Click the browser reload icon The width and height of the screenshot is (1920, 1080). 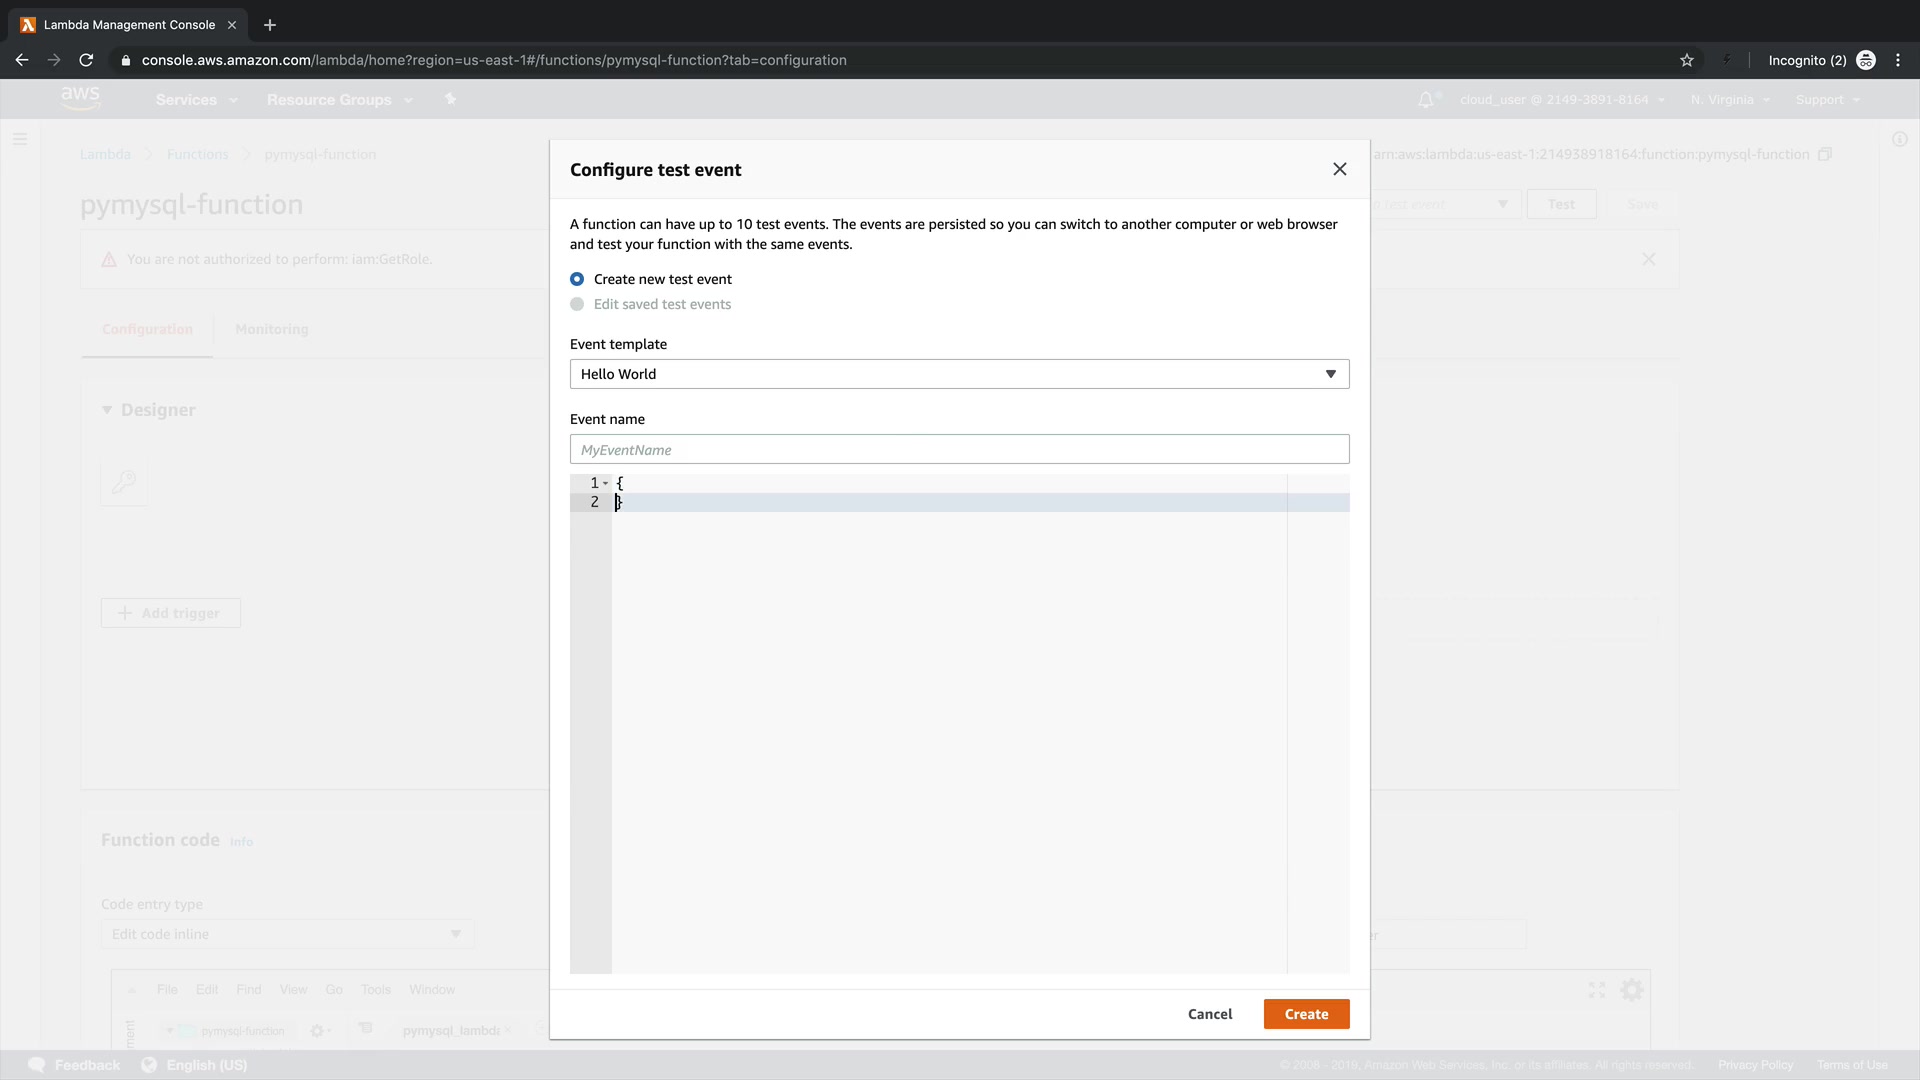tap(86, 60)
